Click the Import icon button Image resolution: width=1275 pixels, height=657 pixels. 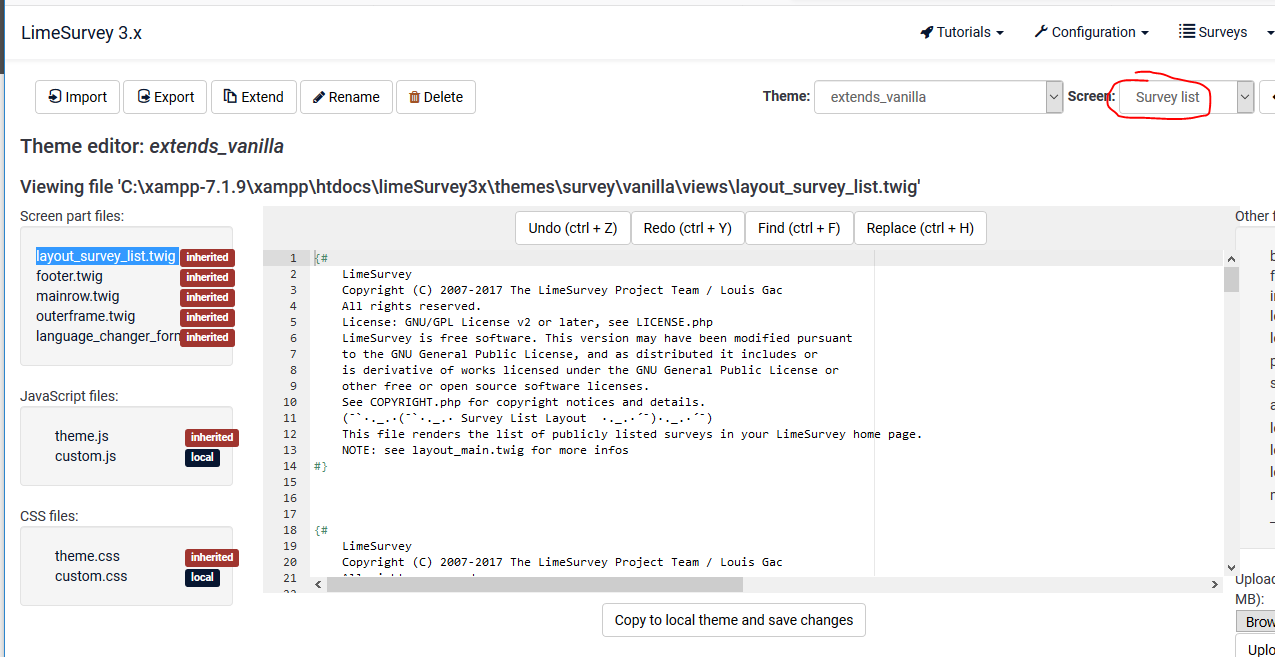pos(55,97)
